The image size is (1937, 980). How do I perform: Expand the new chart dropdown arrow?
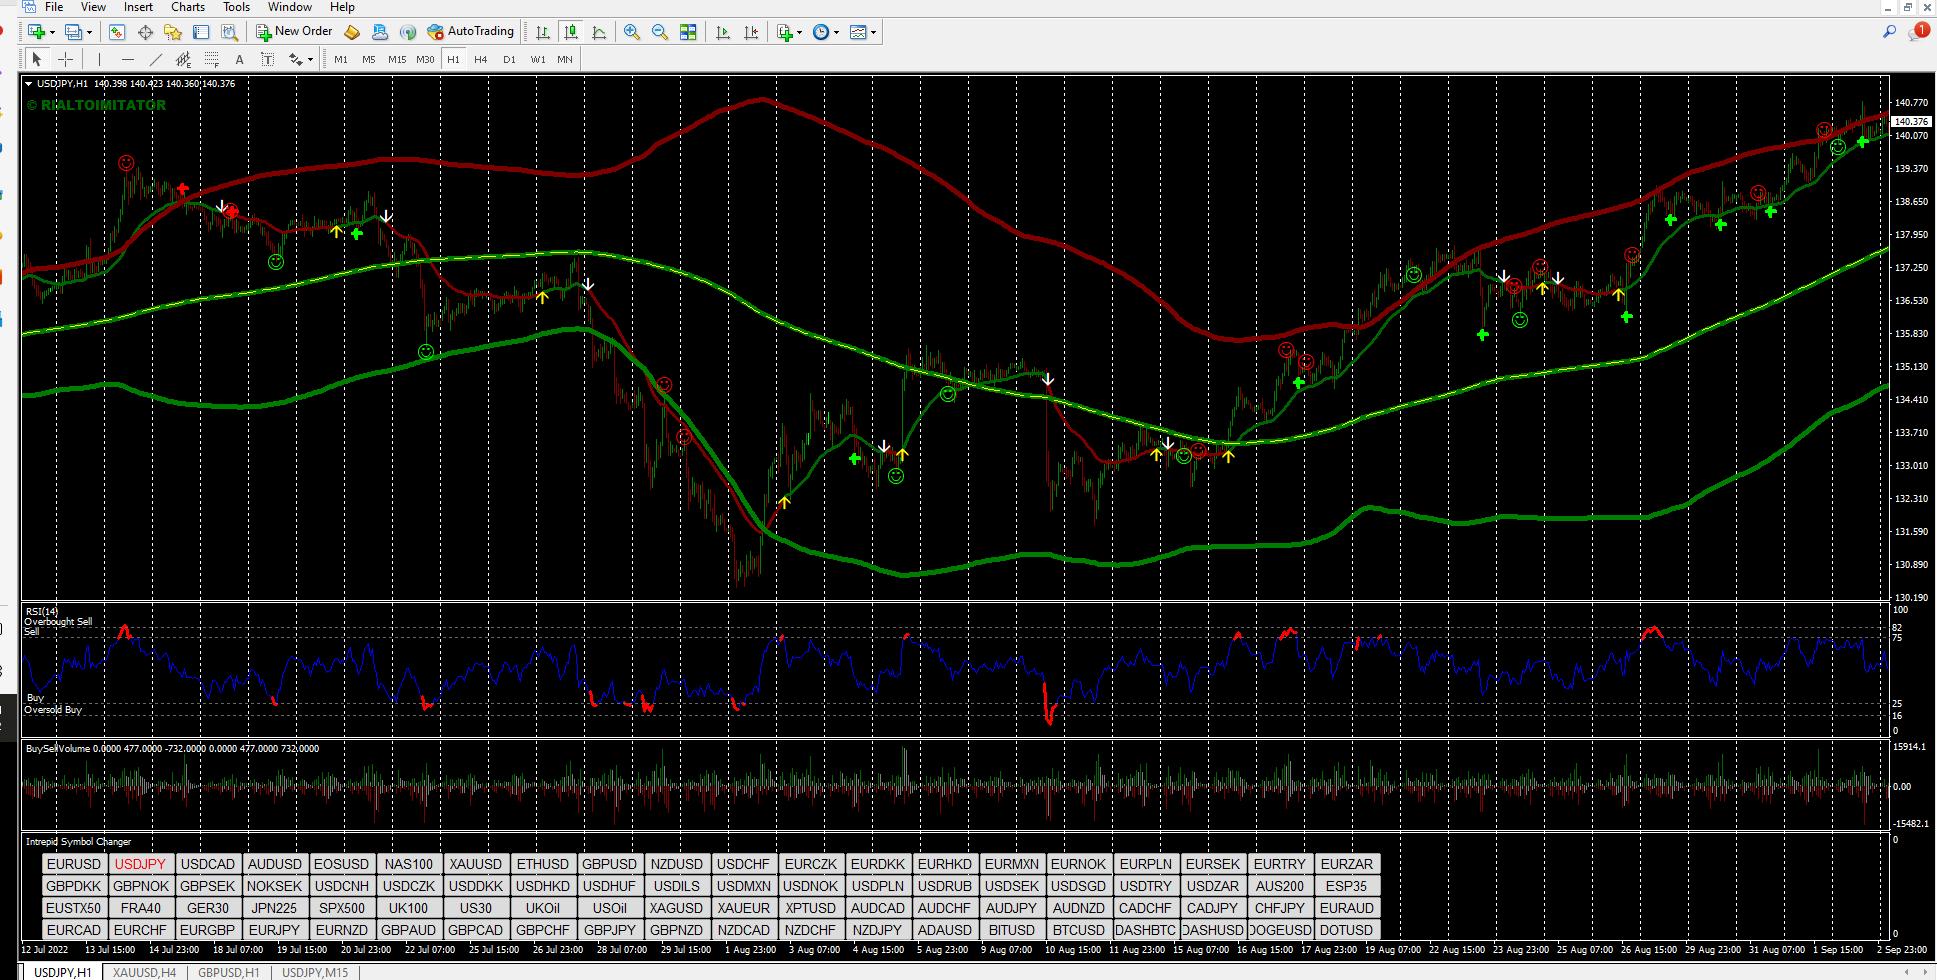(x=52, y=32)
